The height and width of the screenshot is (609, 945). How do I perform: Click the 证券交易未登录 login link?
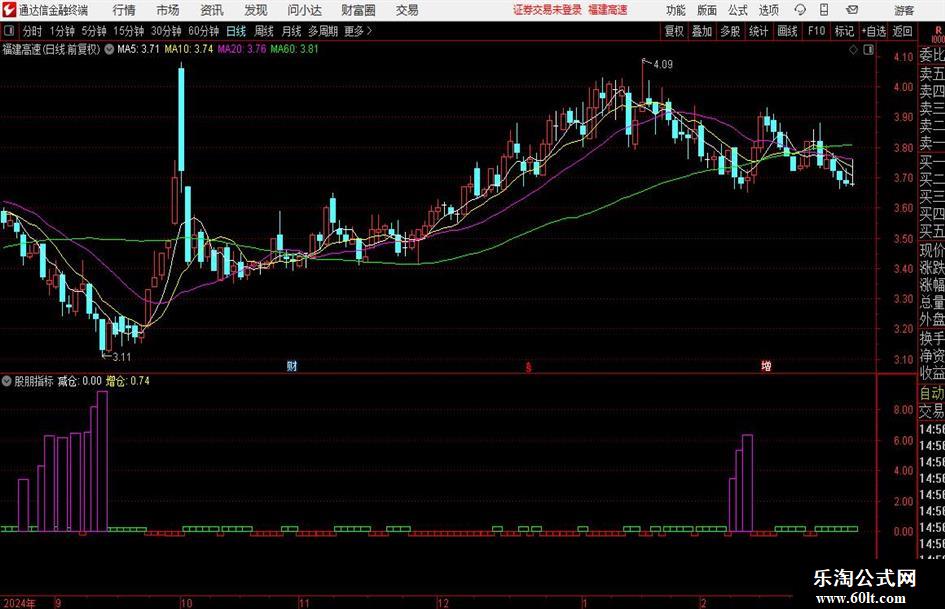547,10
